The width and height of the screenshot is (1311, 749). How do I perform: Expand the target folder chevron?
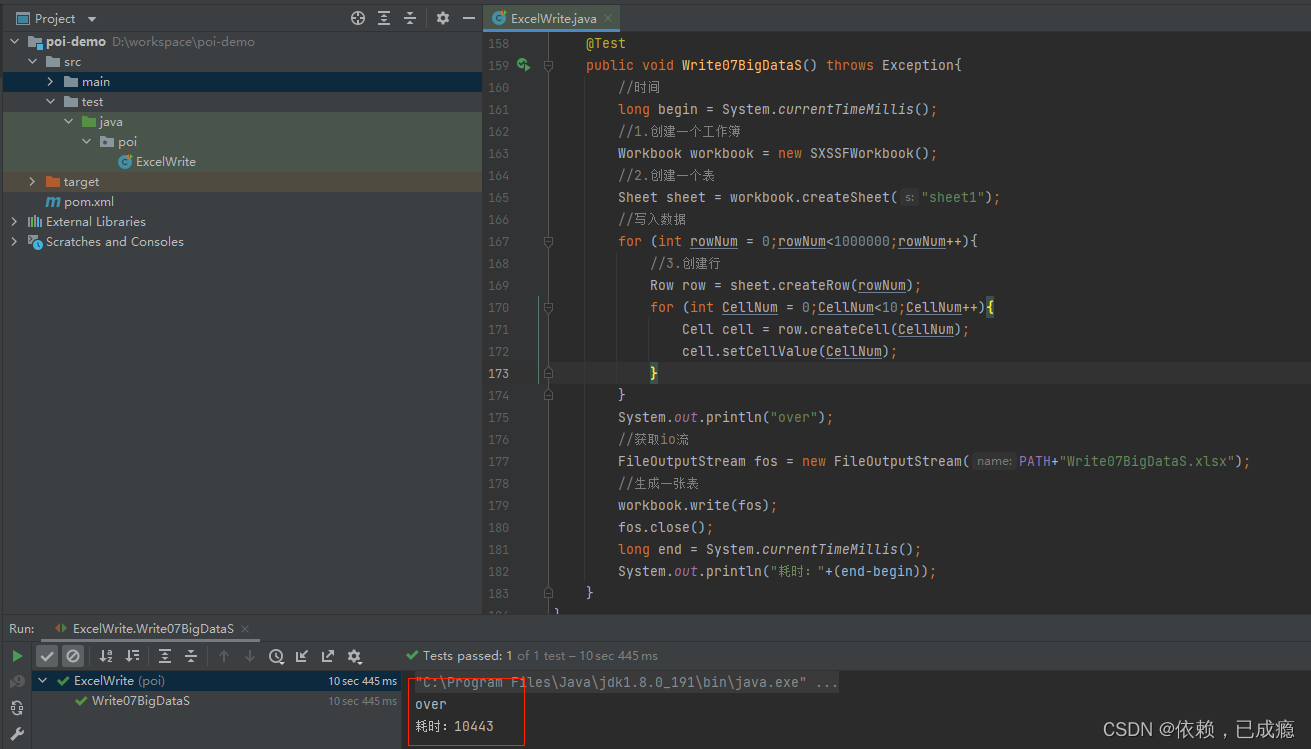pyautogui.click(x=32, y=182)
